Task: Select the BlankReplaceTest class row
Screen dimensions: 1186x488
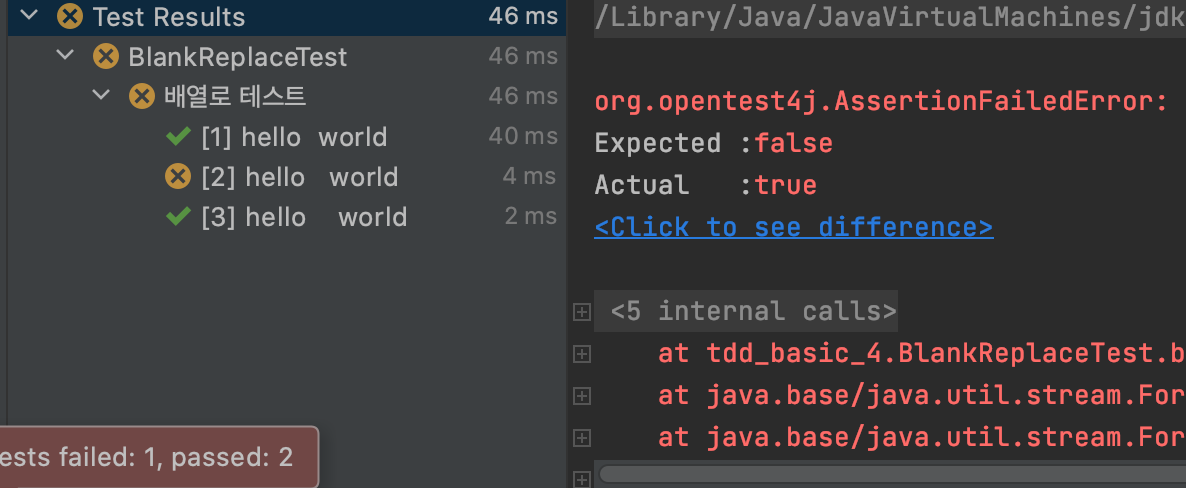Action: (x=287, y=57)
